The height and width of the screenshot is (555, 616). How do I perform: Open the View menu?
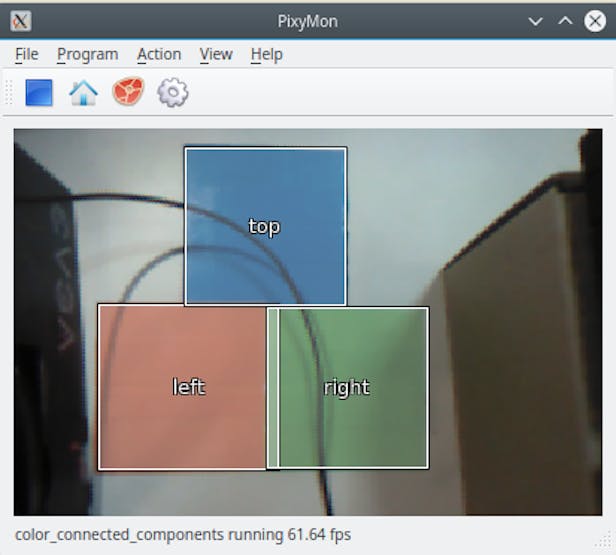(216, 54)
